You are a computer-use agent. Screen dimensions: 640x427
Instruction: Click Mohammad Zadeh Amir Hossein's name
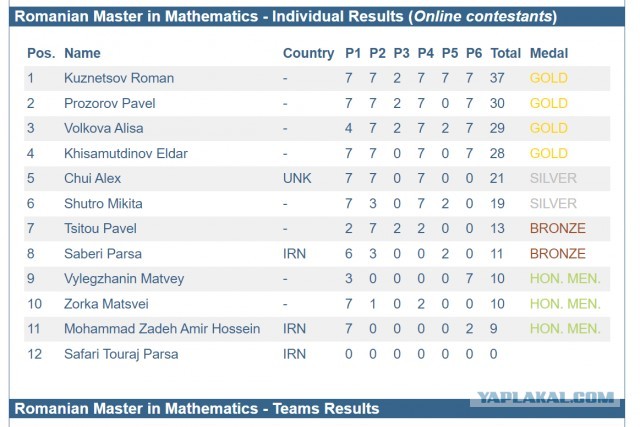coord(162,329)
